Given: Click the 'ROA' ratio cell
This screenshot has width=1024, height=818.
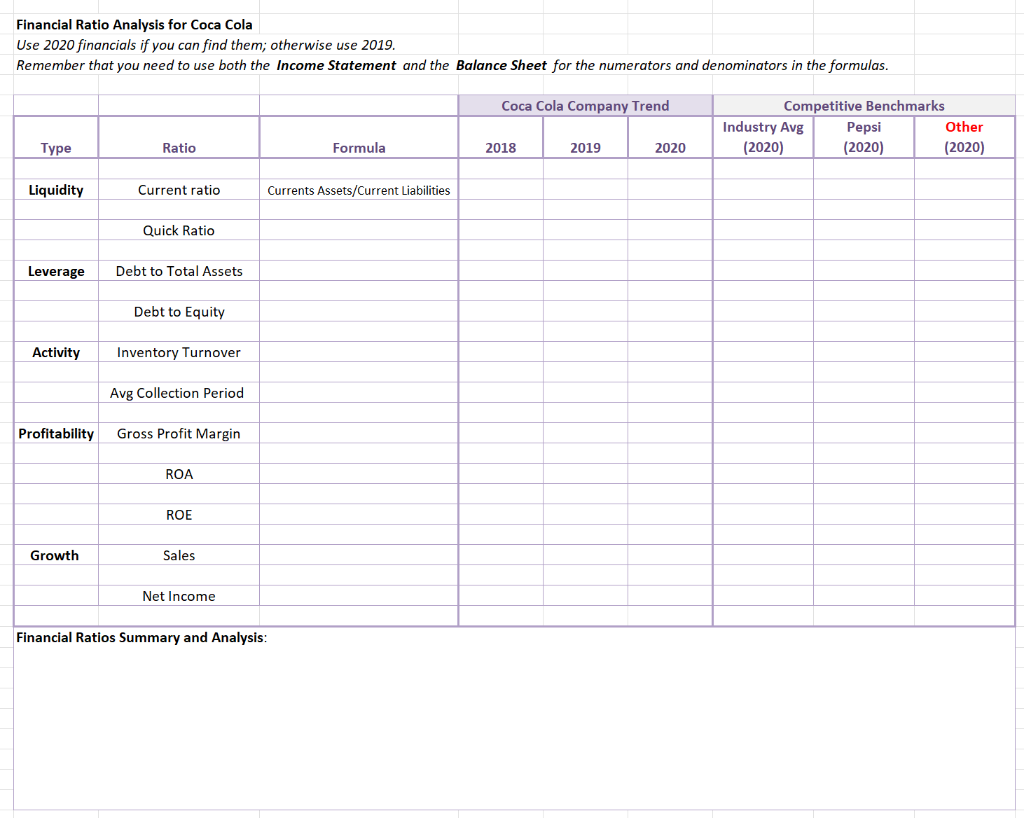Looking at the screenshot, I should pyautogui.click(x=179, y=474).
